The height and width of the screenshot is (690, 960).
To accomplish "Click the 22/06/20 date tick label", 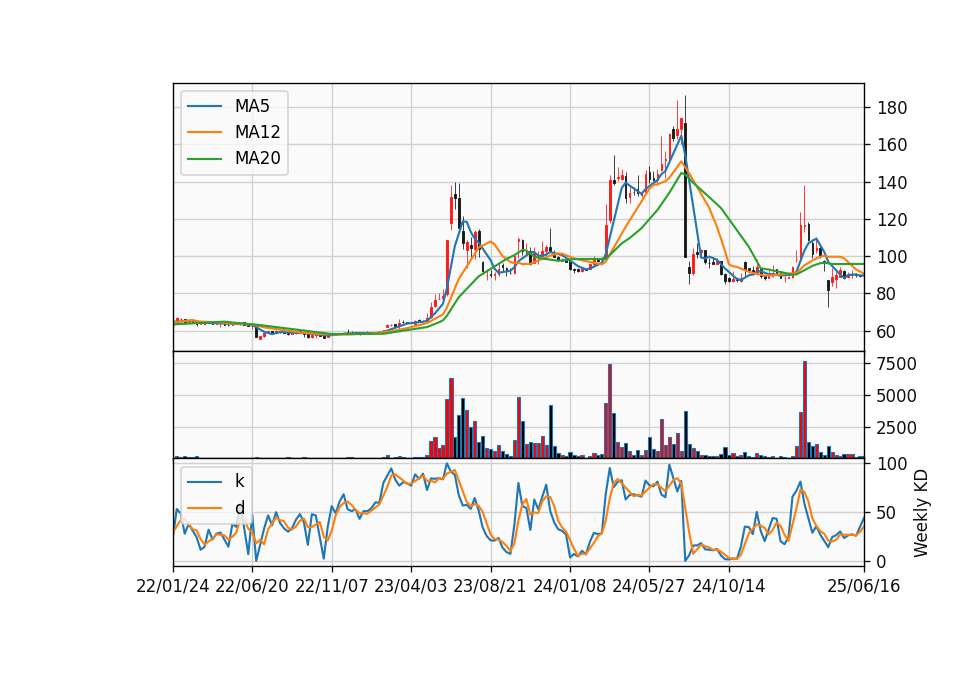I will (x=252, y=587).
